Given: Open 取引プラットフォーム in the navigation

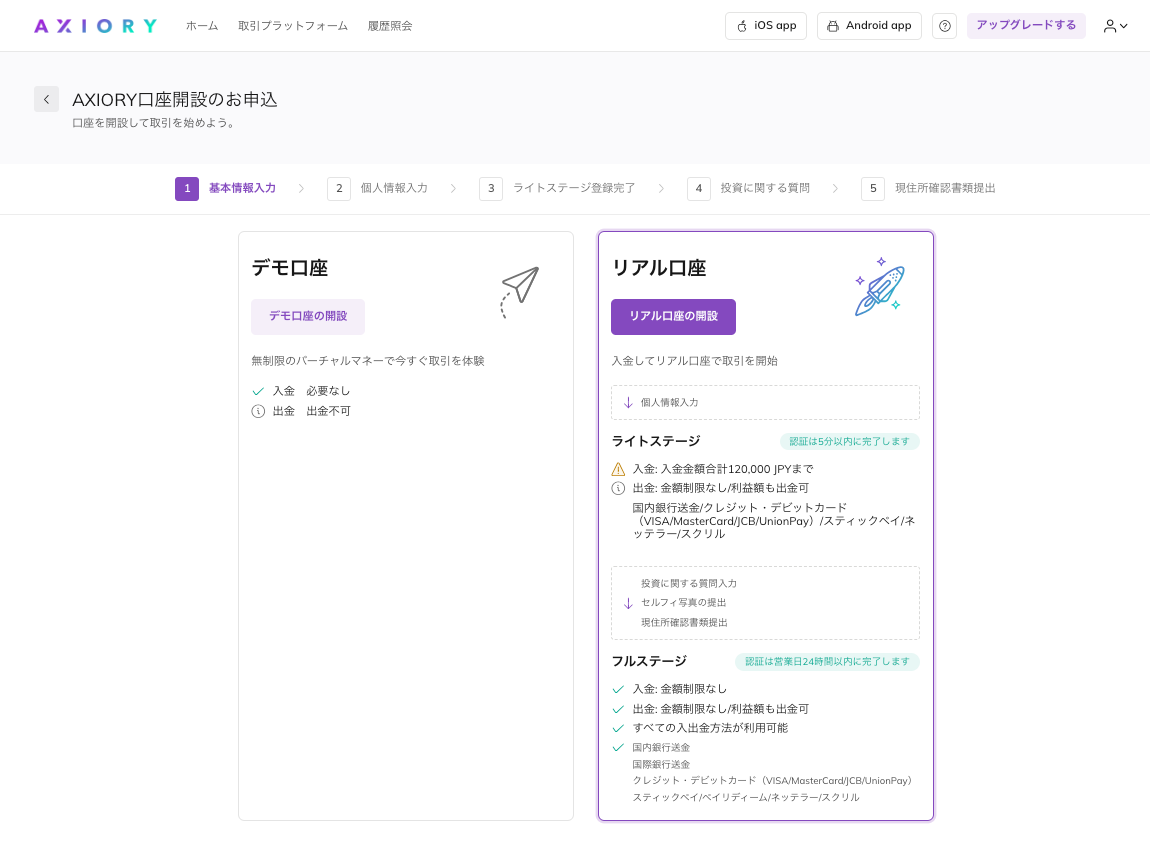Looking at the screenshot, I should pos(293,26).
